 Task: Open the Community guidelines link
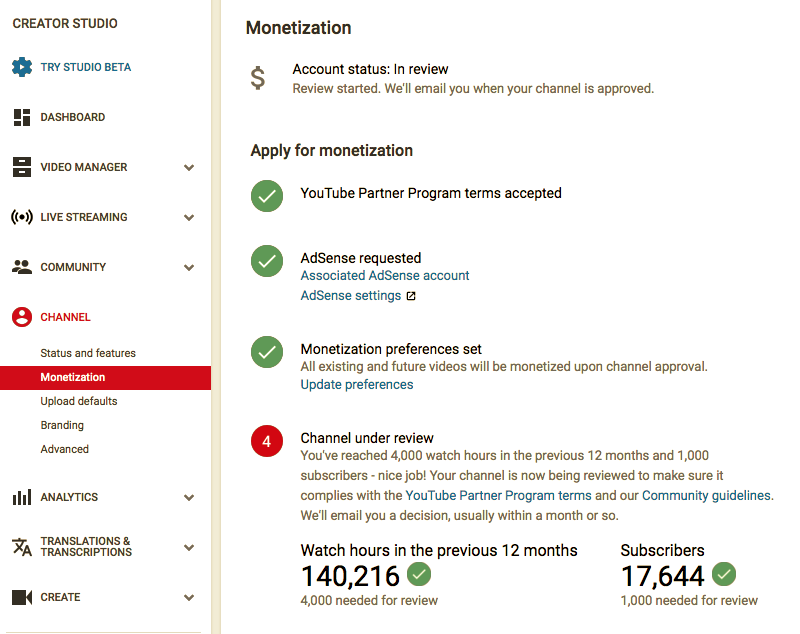point(706,495)
